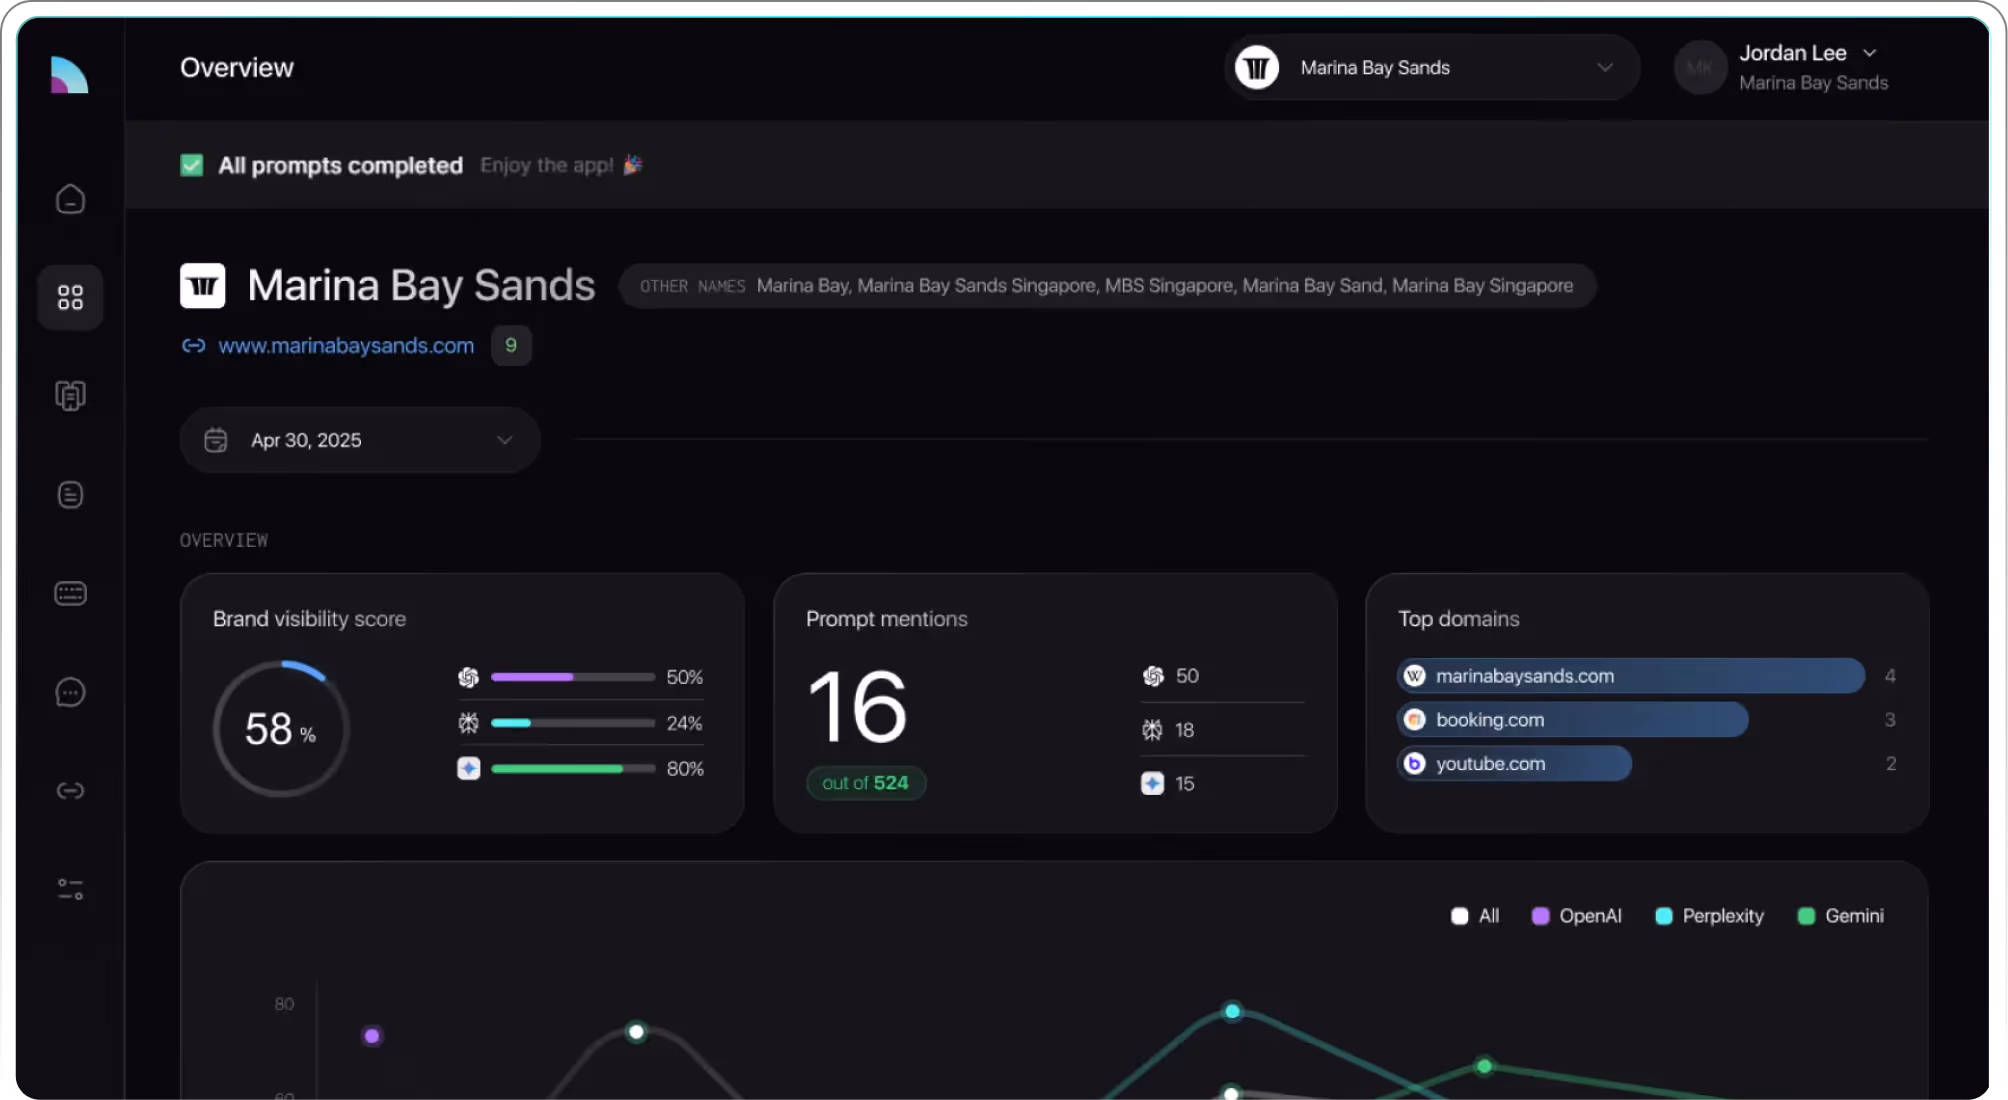Open the Marina Bay Sands brand dropdown
Screen dimensions: 2008x1100
tap(1431, 67)
